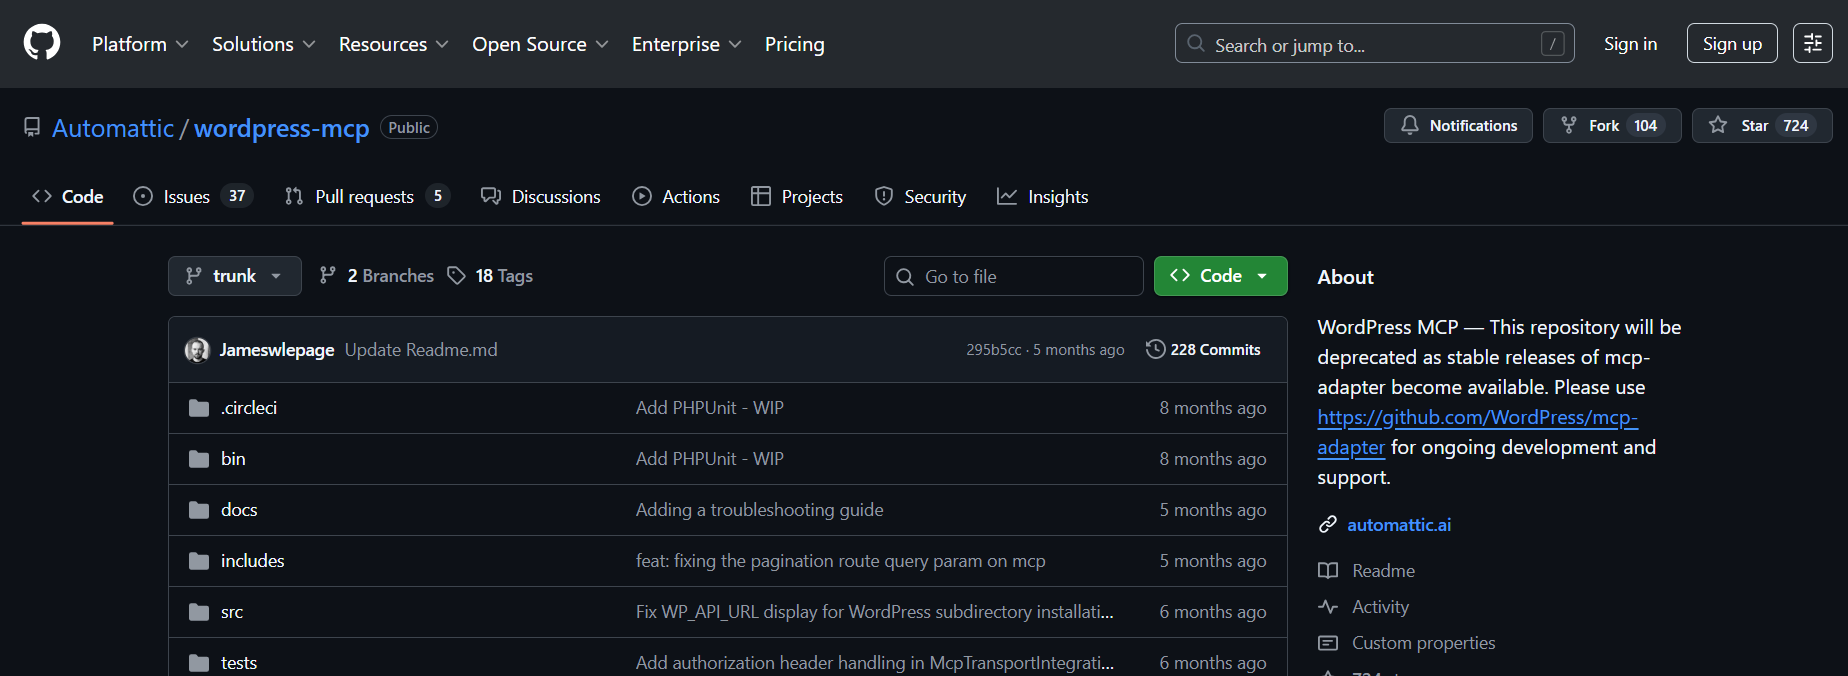Switch to the Actions tab
Image resolution: width=1848 pixels, height=676 pixels.
coord(676,197)
